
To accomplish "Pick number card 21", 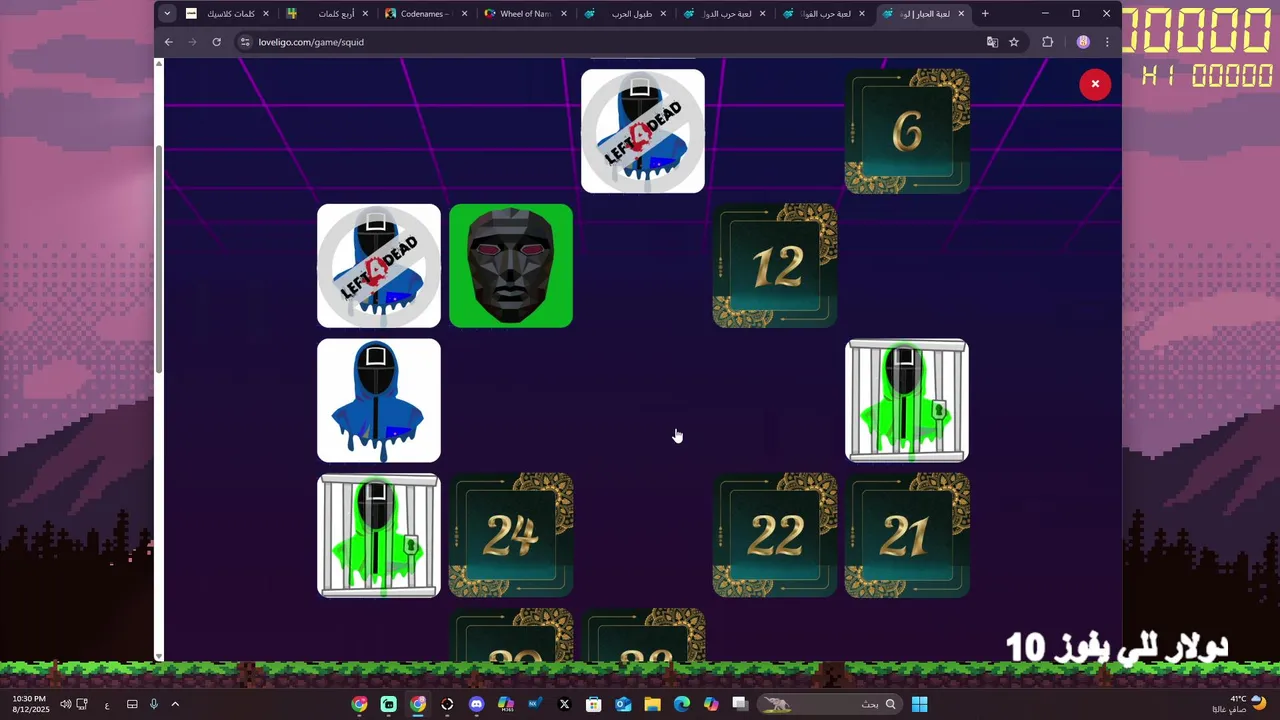I will click(x=907, y=535).
